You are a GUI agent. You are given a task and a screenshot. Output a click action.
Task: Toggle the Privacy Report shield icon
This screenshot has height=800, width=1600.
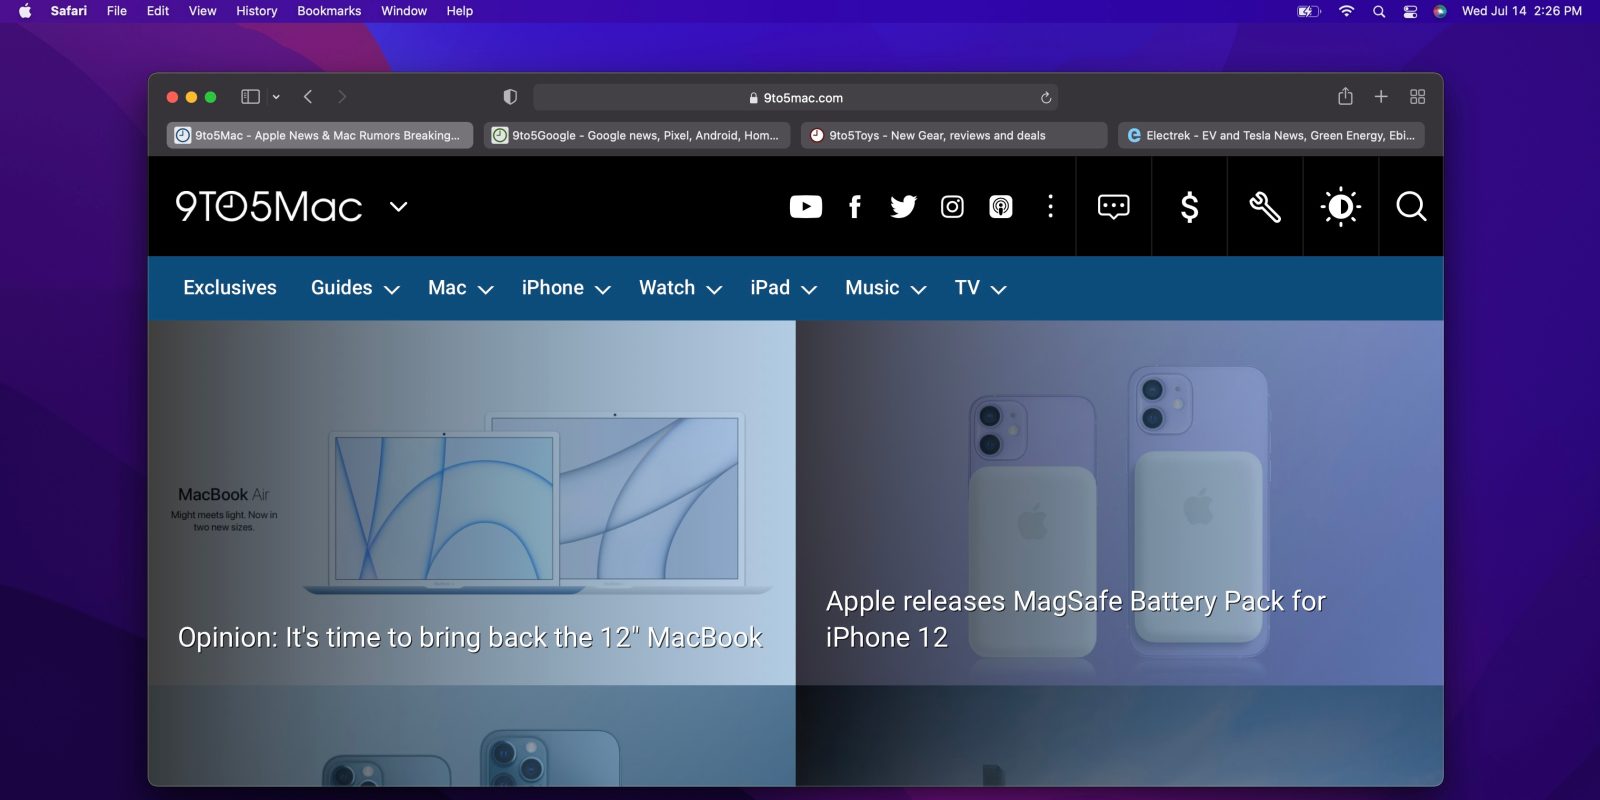coord(510,97)
